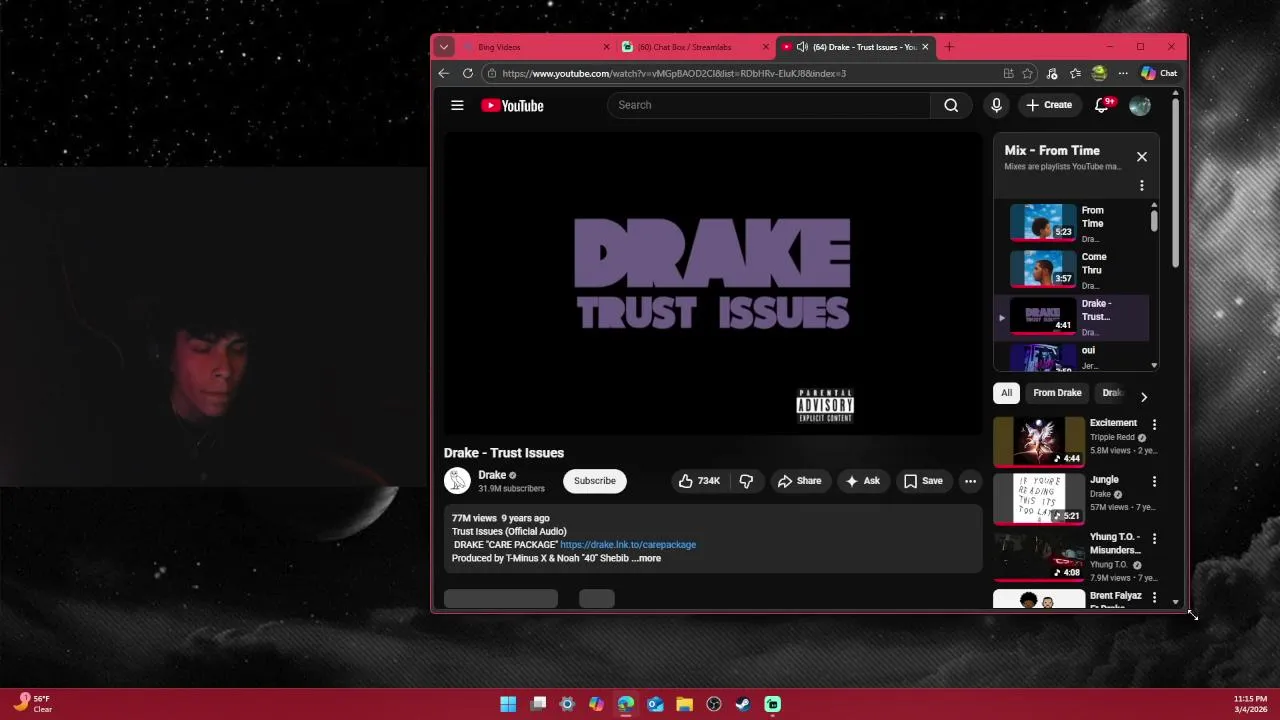This screenshot has width=1280, height=720.
Task: Open the drake.lnk.to/carepackage link
Action: click(x=628, y=545)
